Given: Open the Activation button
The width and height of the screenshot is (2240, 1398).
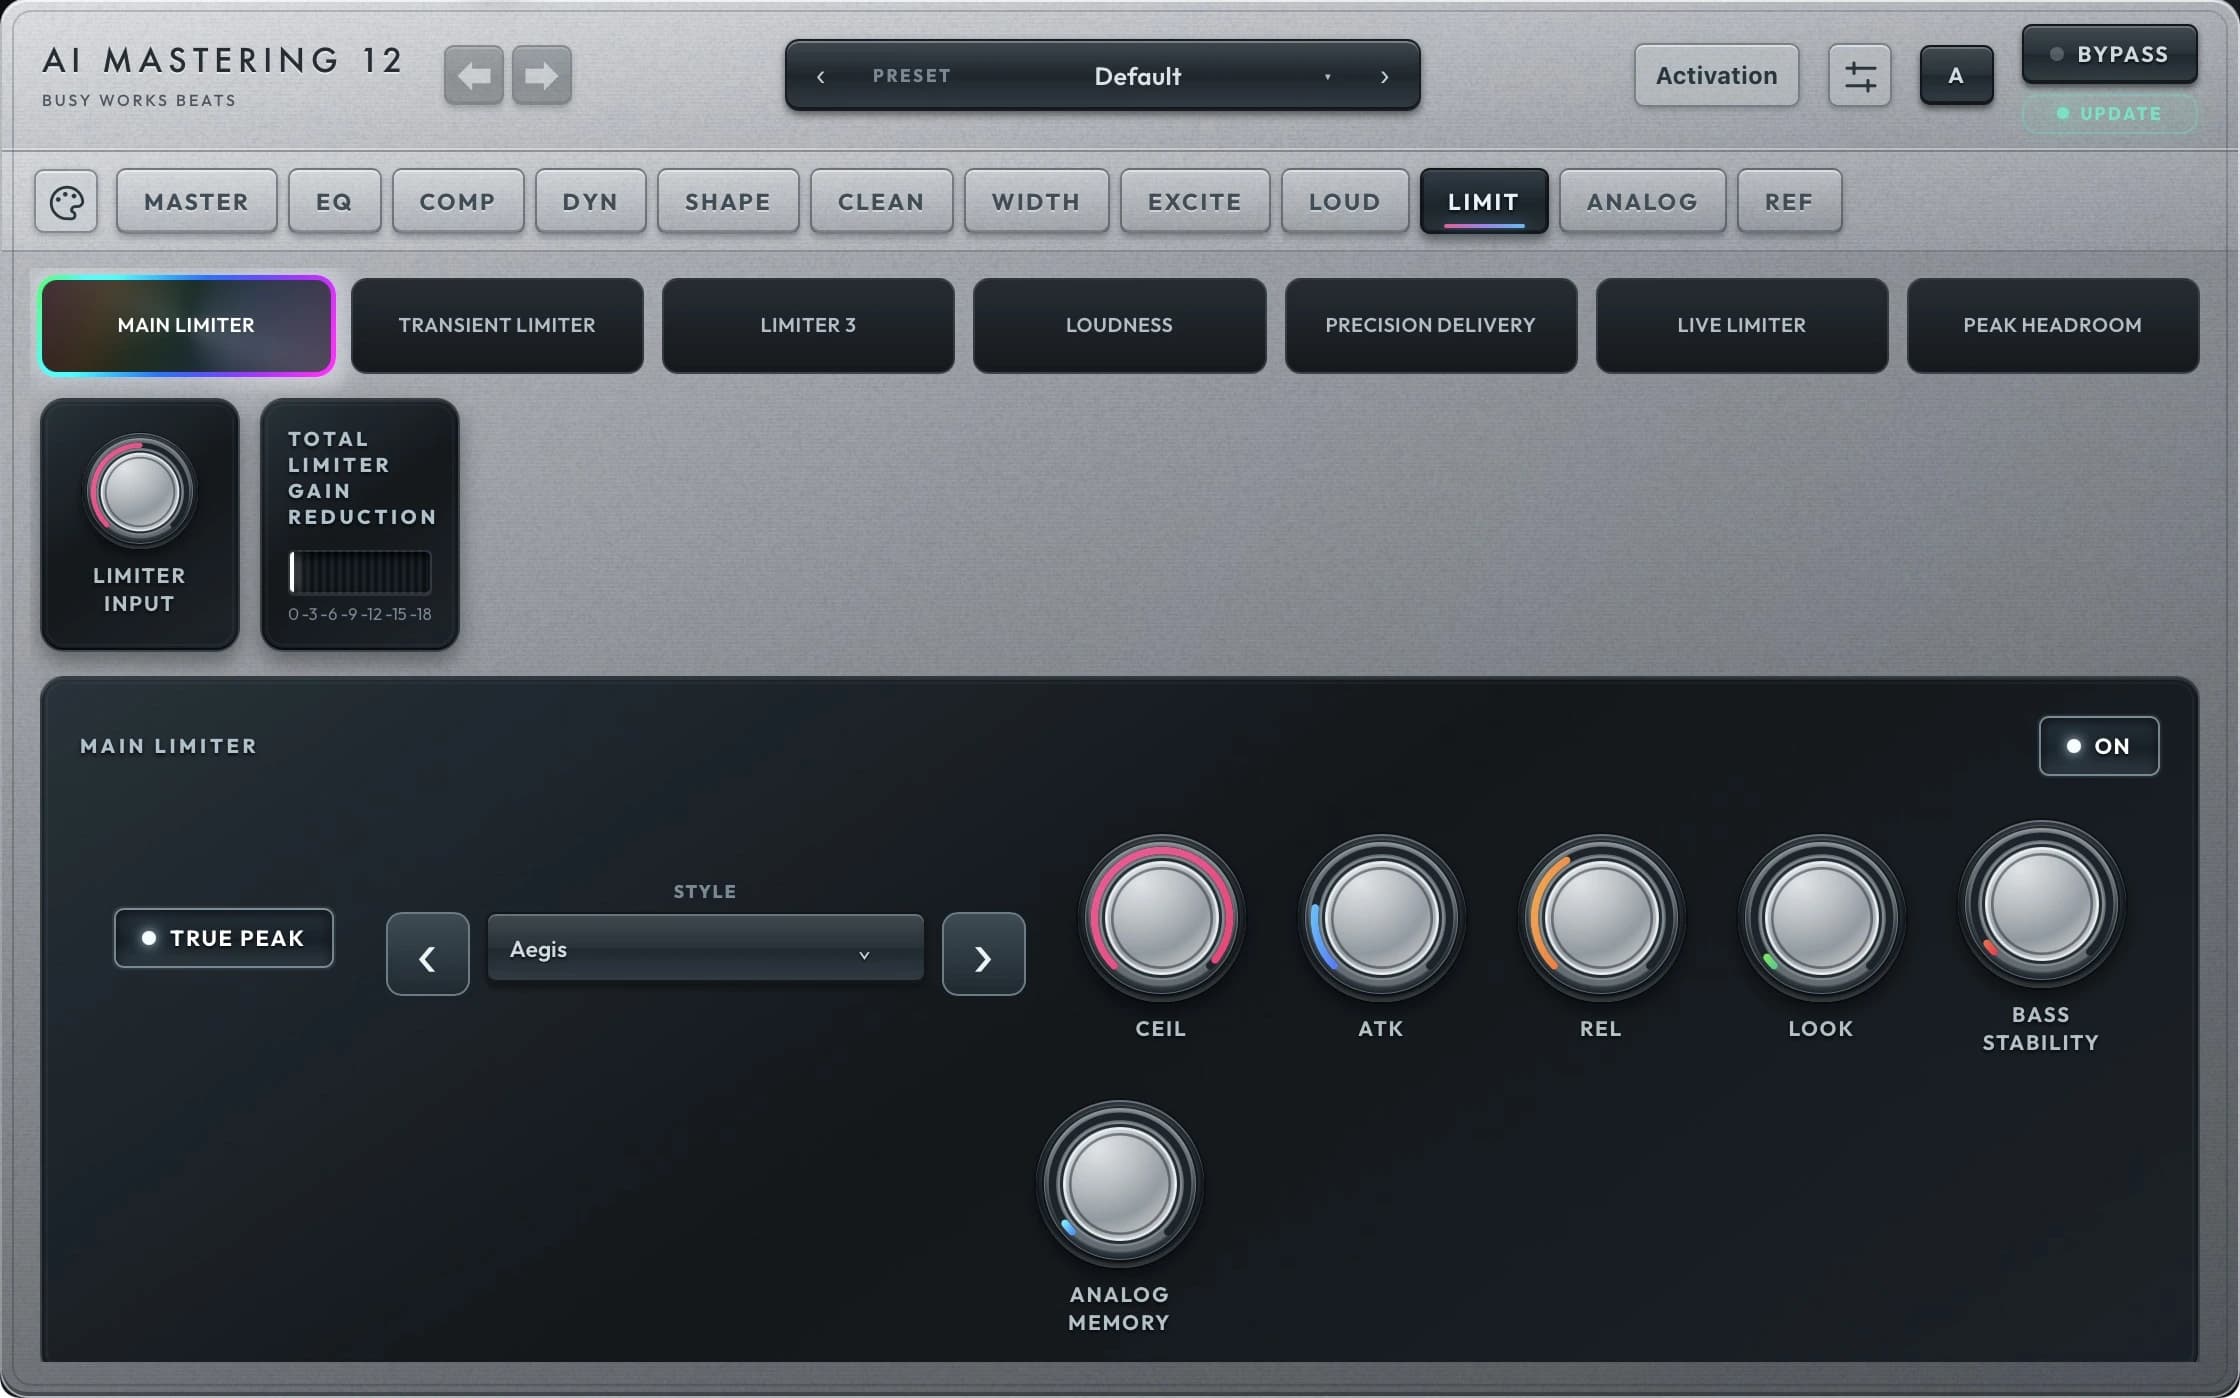Looking at the screenshot, I should 1716,76.
